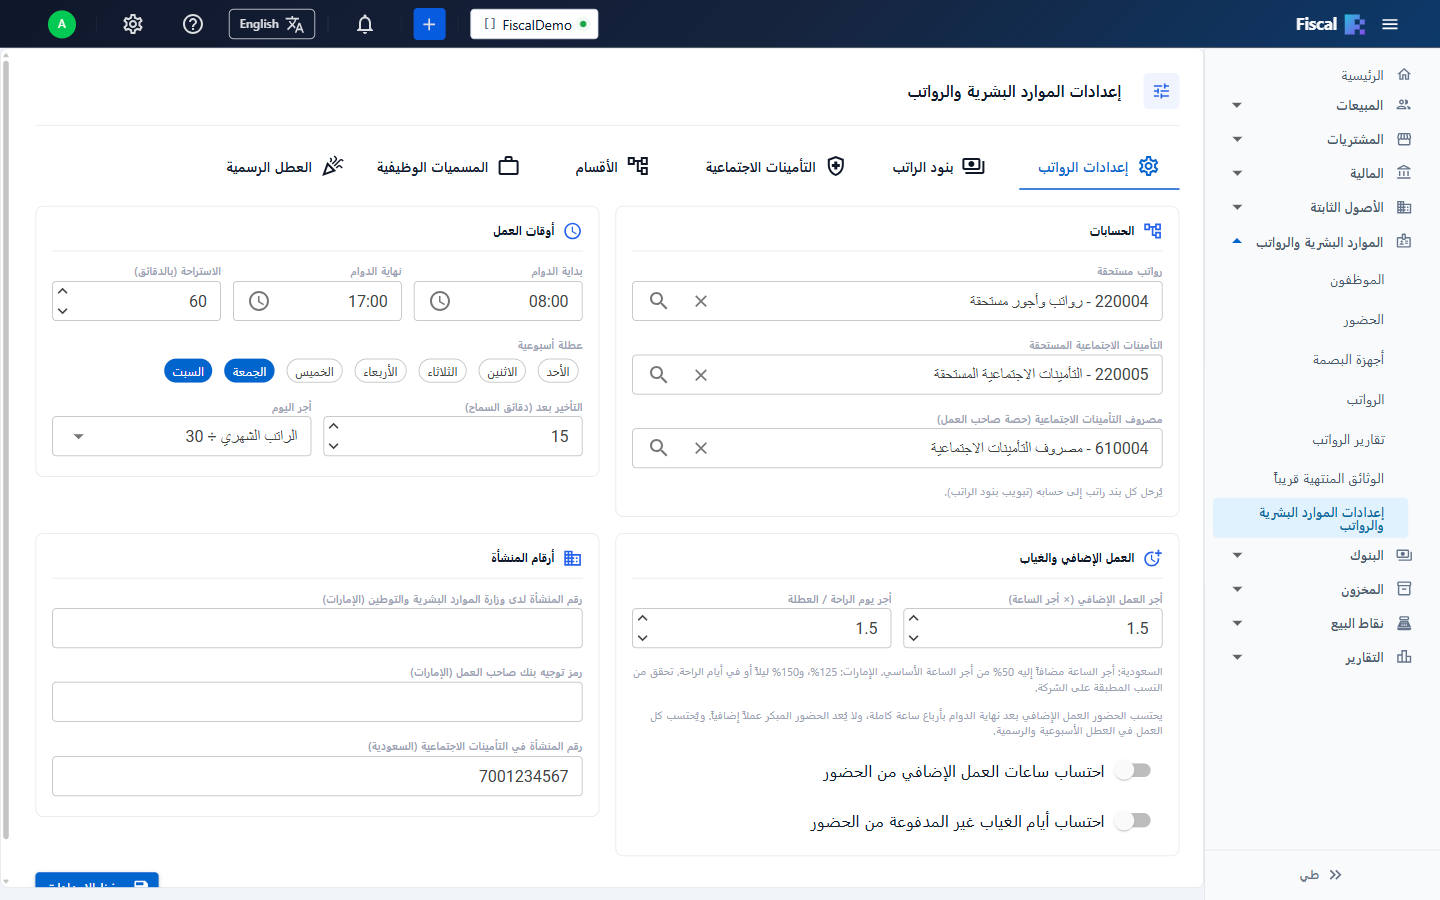Expand المشتريات sidebar section arrow
Screen dimensions: 1440x900
pos(1237,139)
